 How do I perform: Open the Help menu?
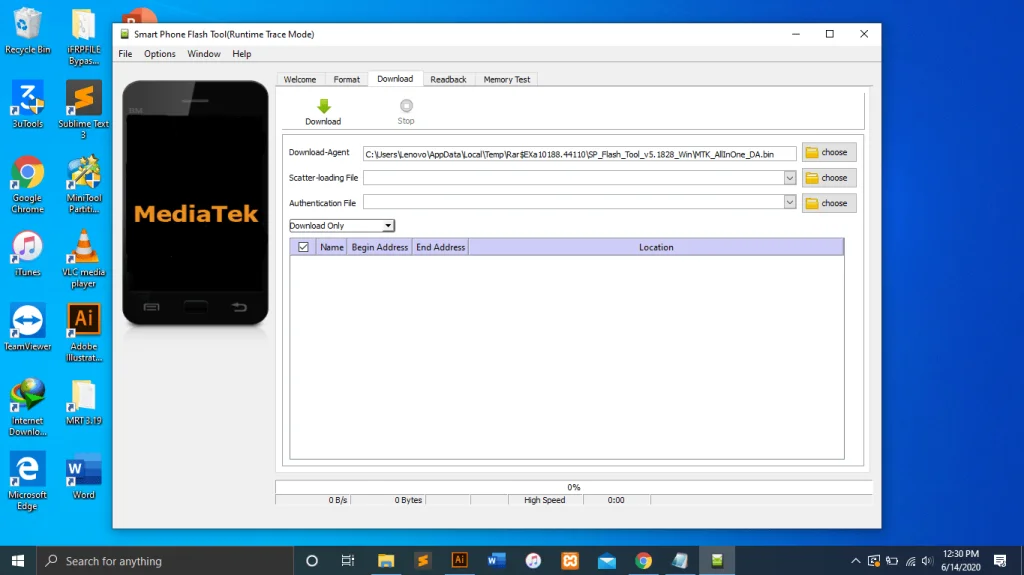(242, 54)
